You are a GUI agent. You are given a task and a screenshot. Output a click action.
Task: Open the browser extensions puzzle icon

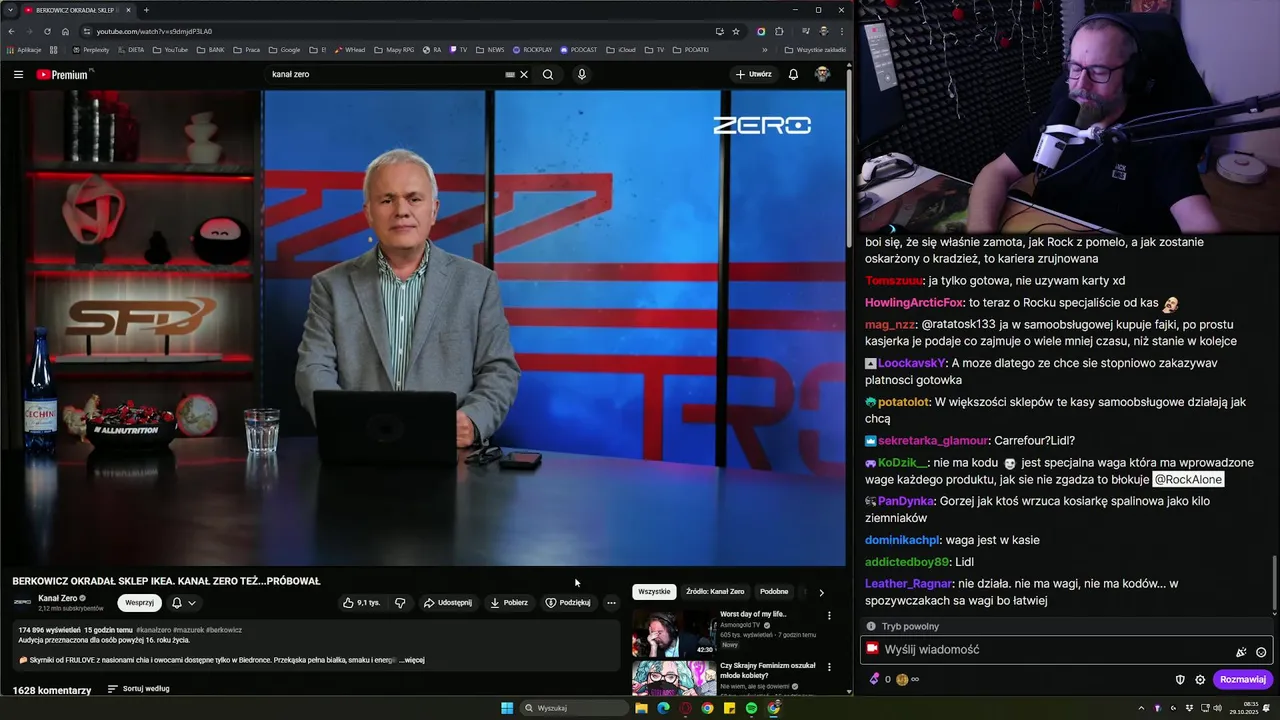pos(779,31)
